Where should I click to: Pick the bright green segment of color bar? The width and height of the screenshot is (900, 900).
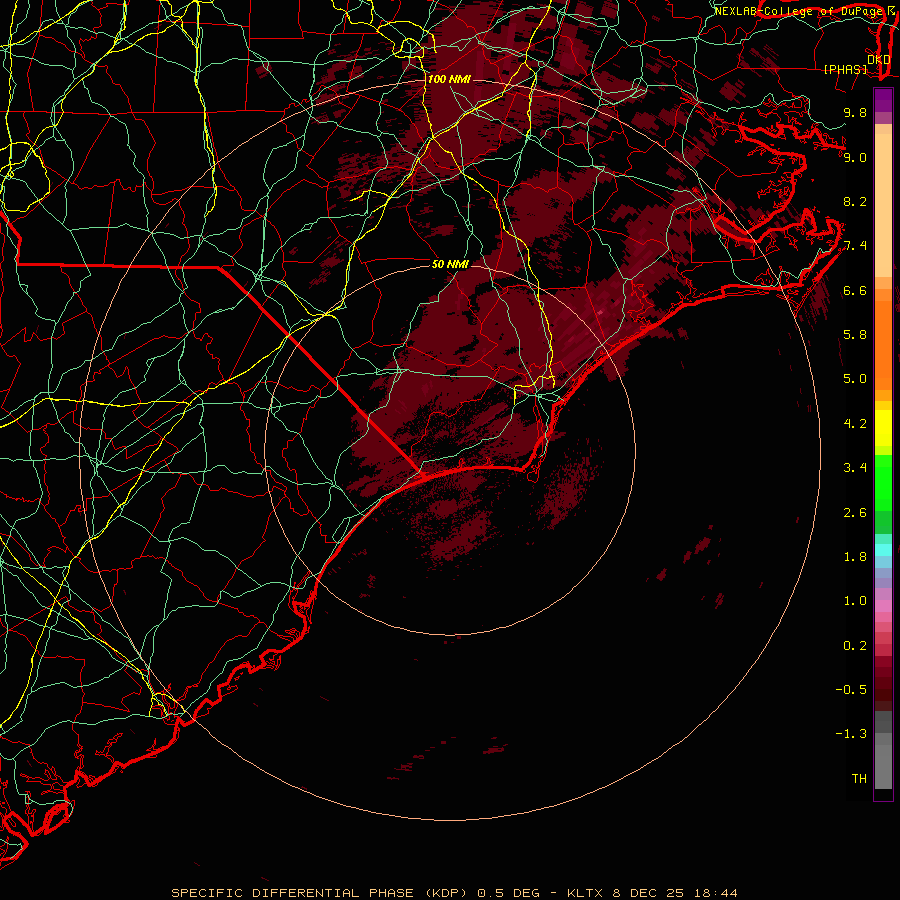pos(883,483)
